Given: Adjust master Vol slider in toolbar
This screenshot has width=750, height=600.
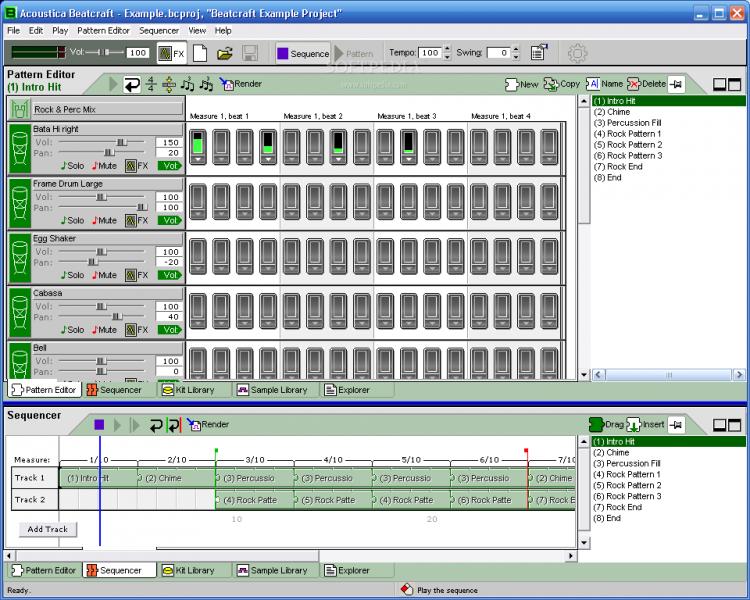Looking at the screenshot, I should tap(104, 52).
